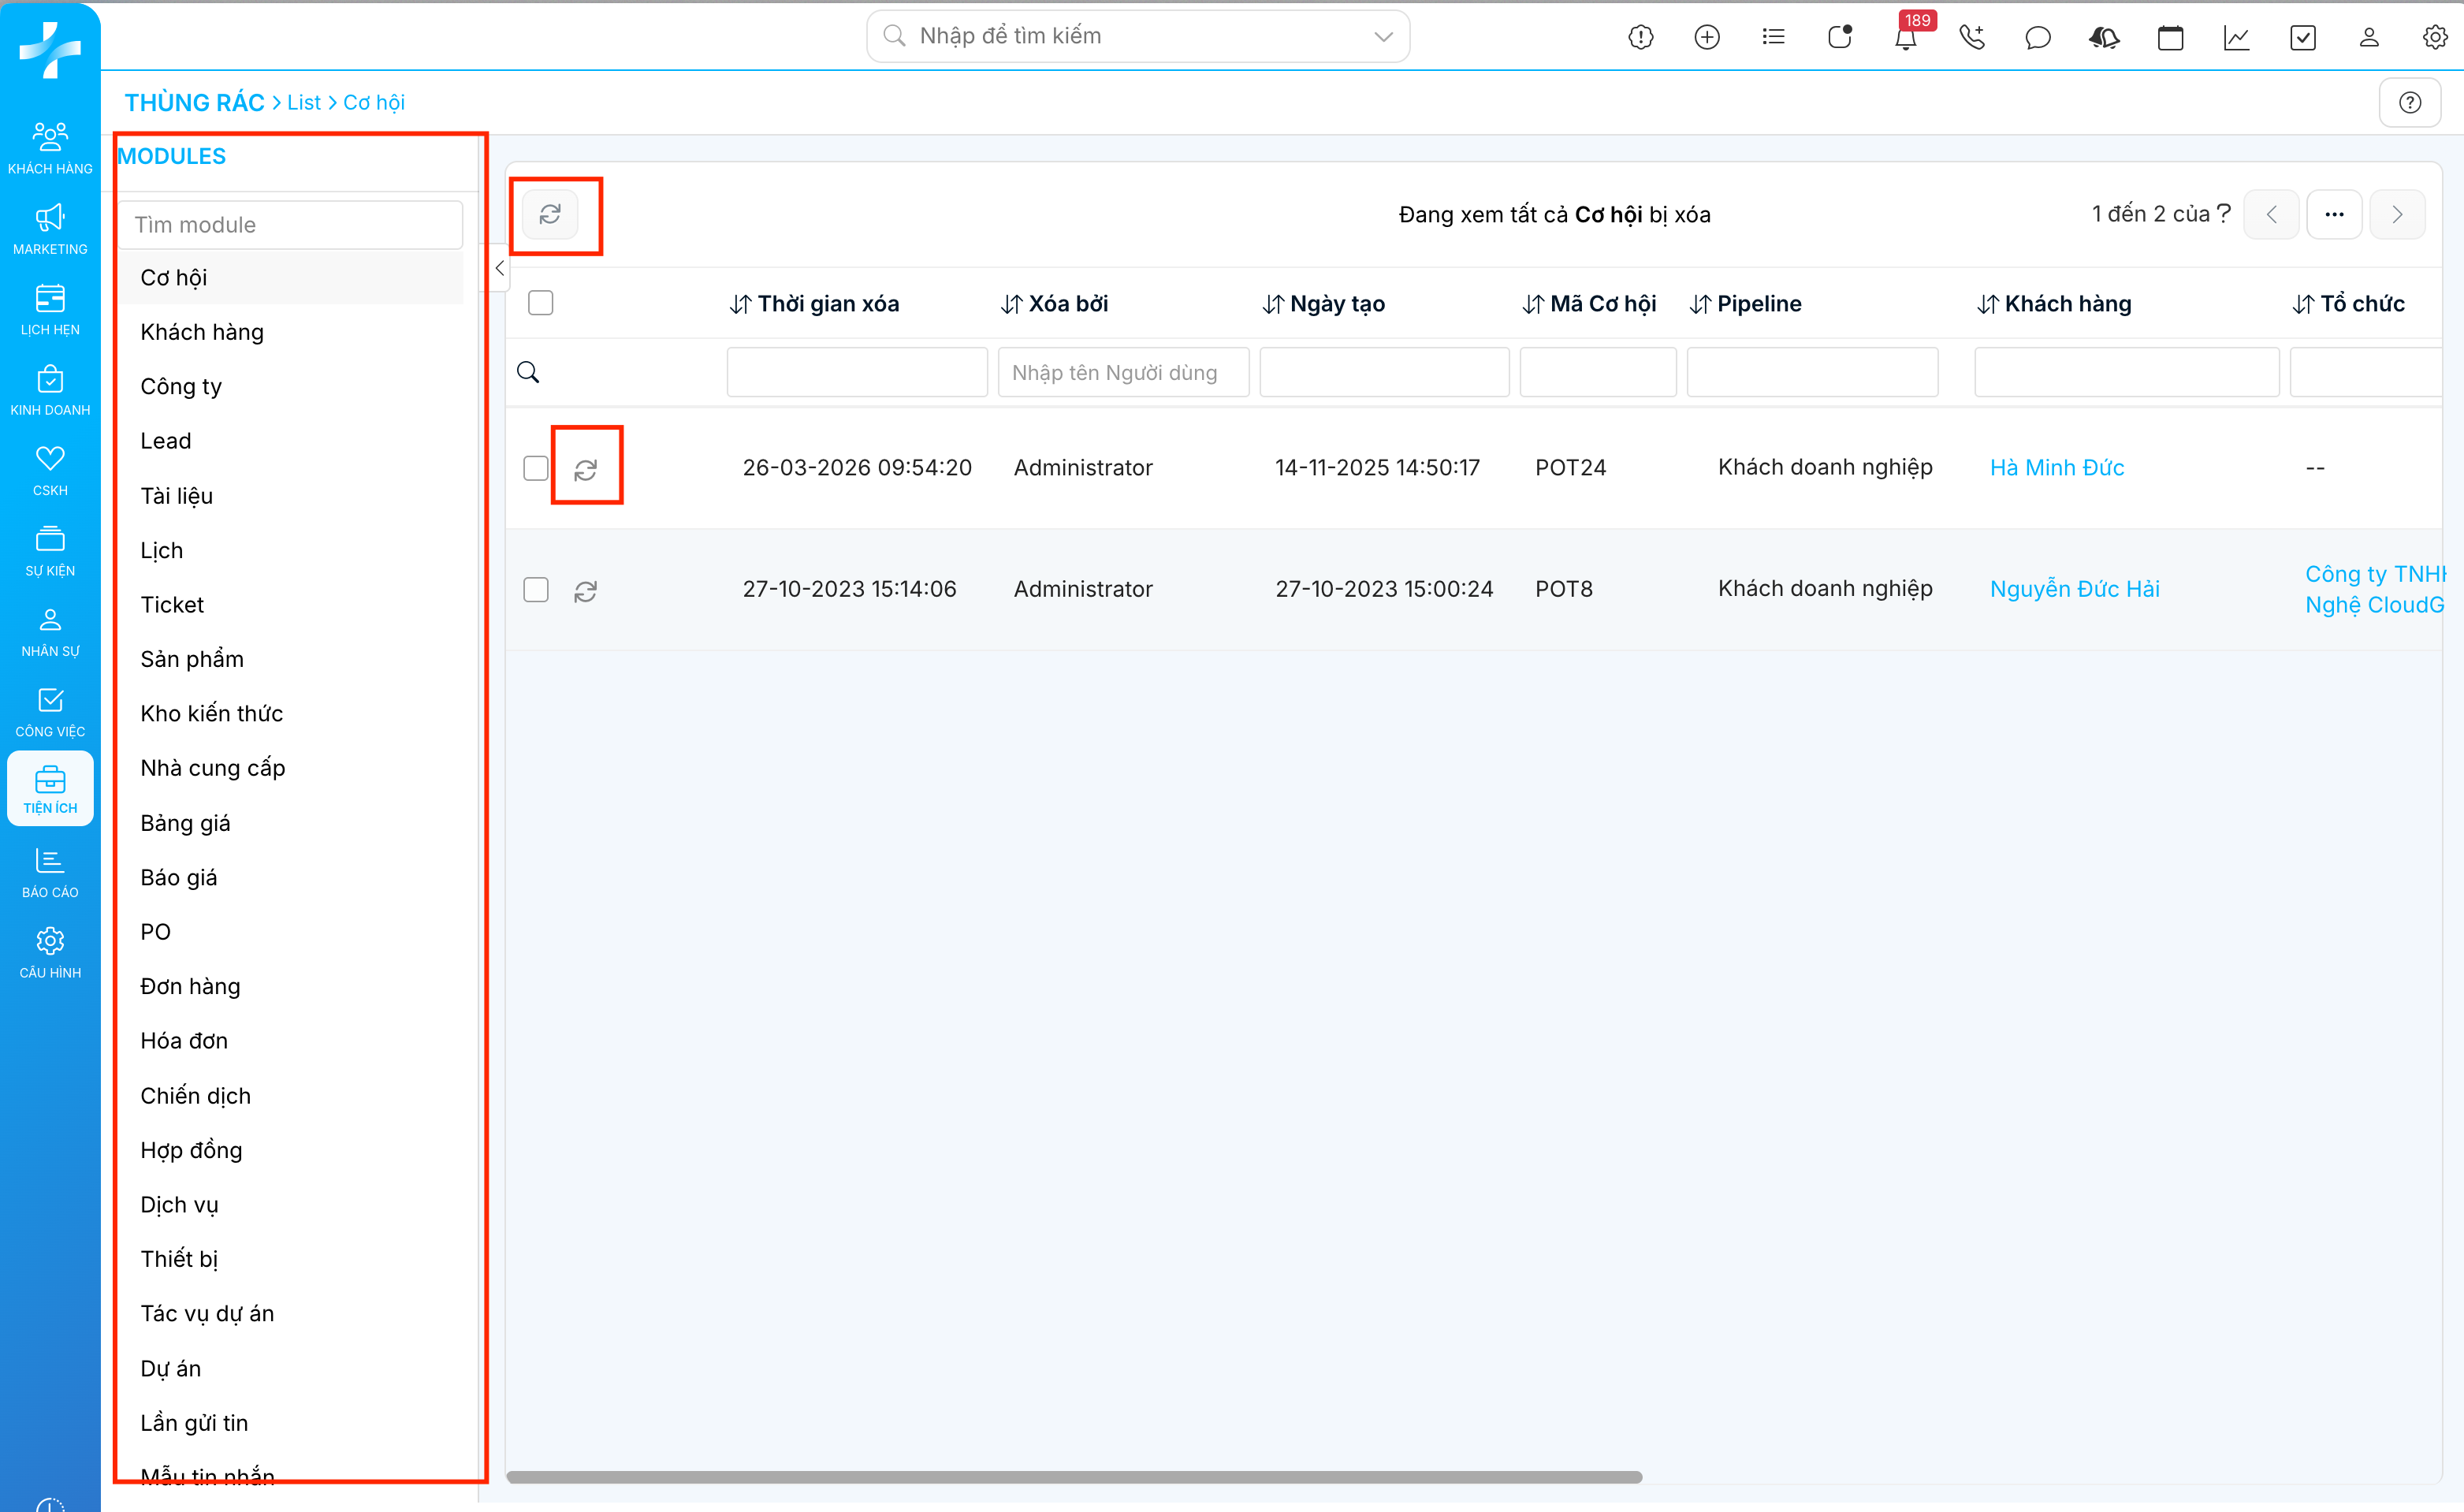Expand the global search dropdown arrow
Viewport: 2464px width, 1512px height.
pos(1383,37)
